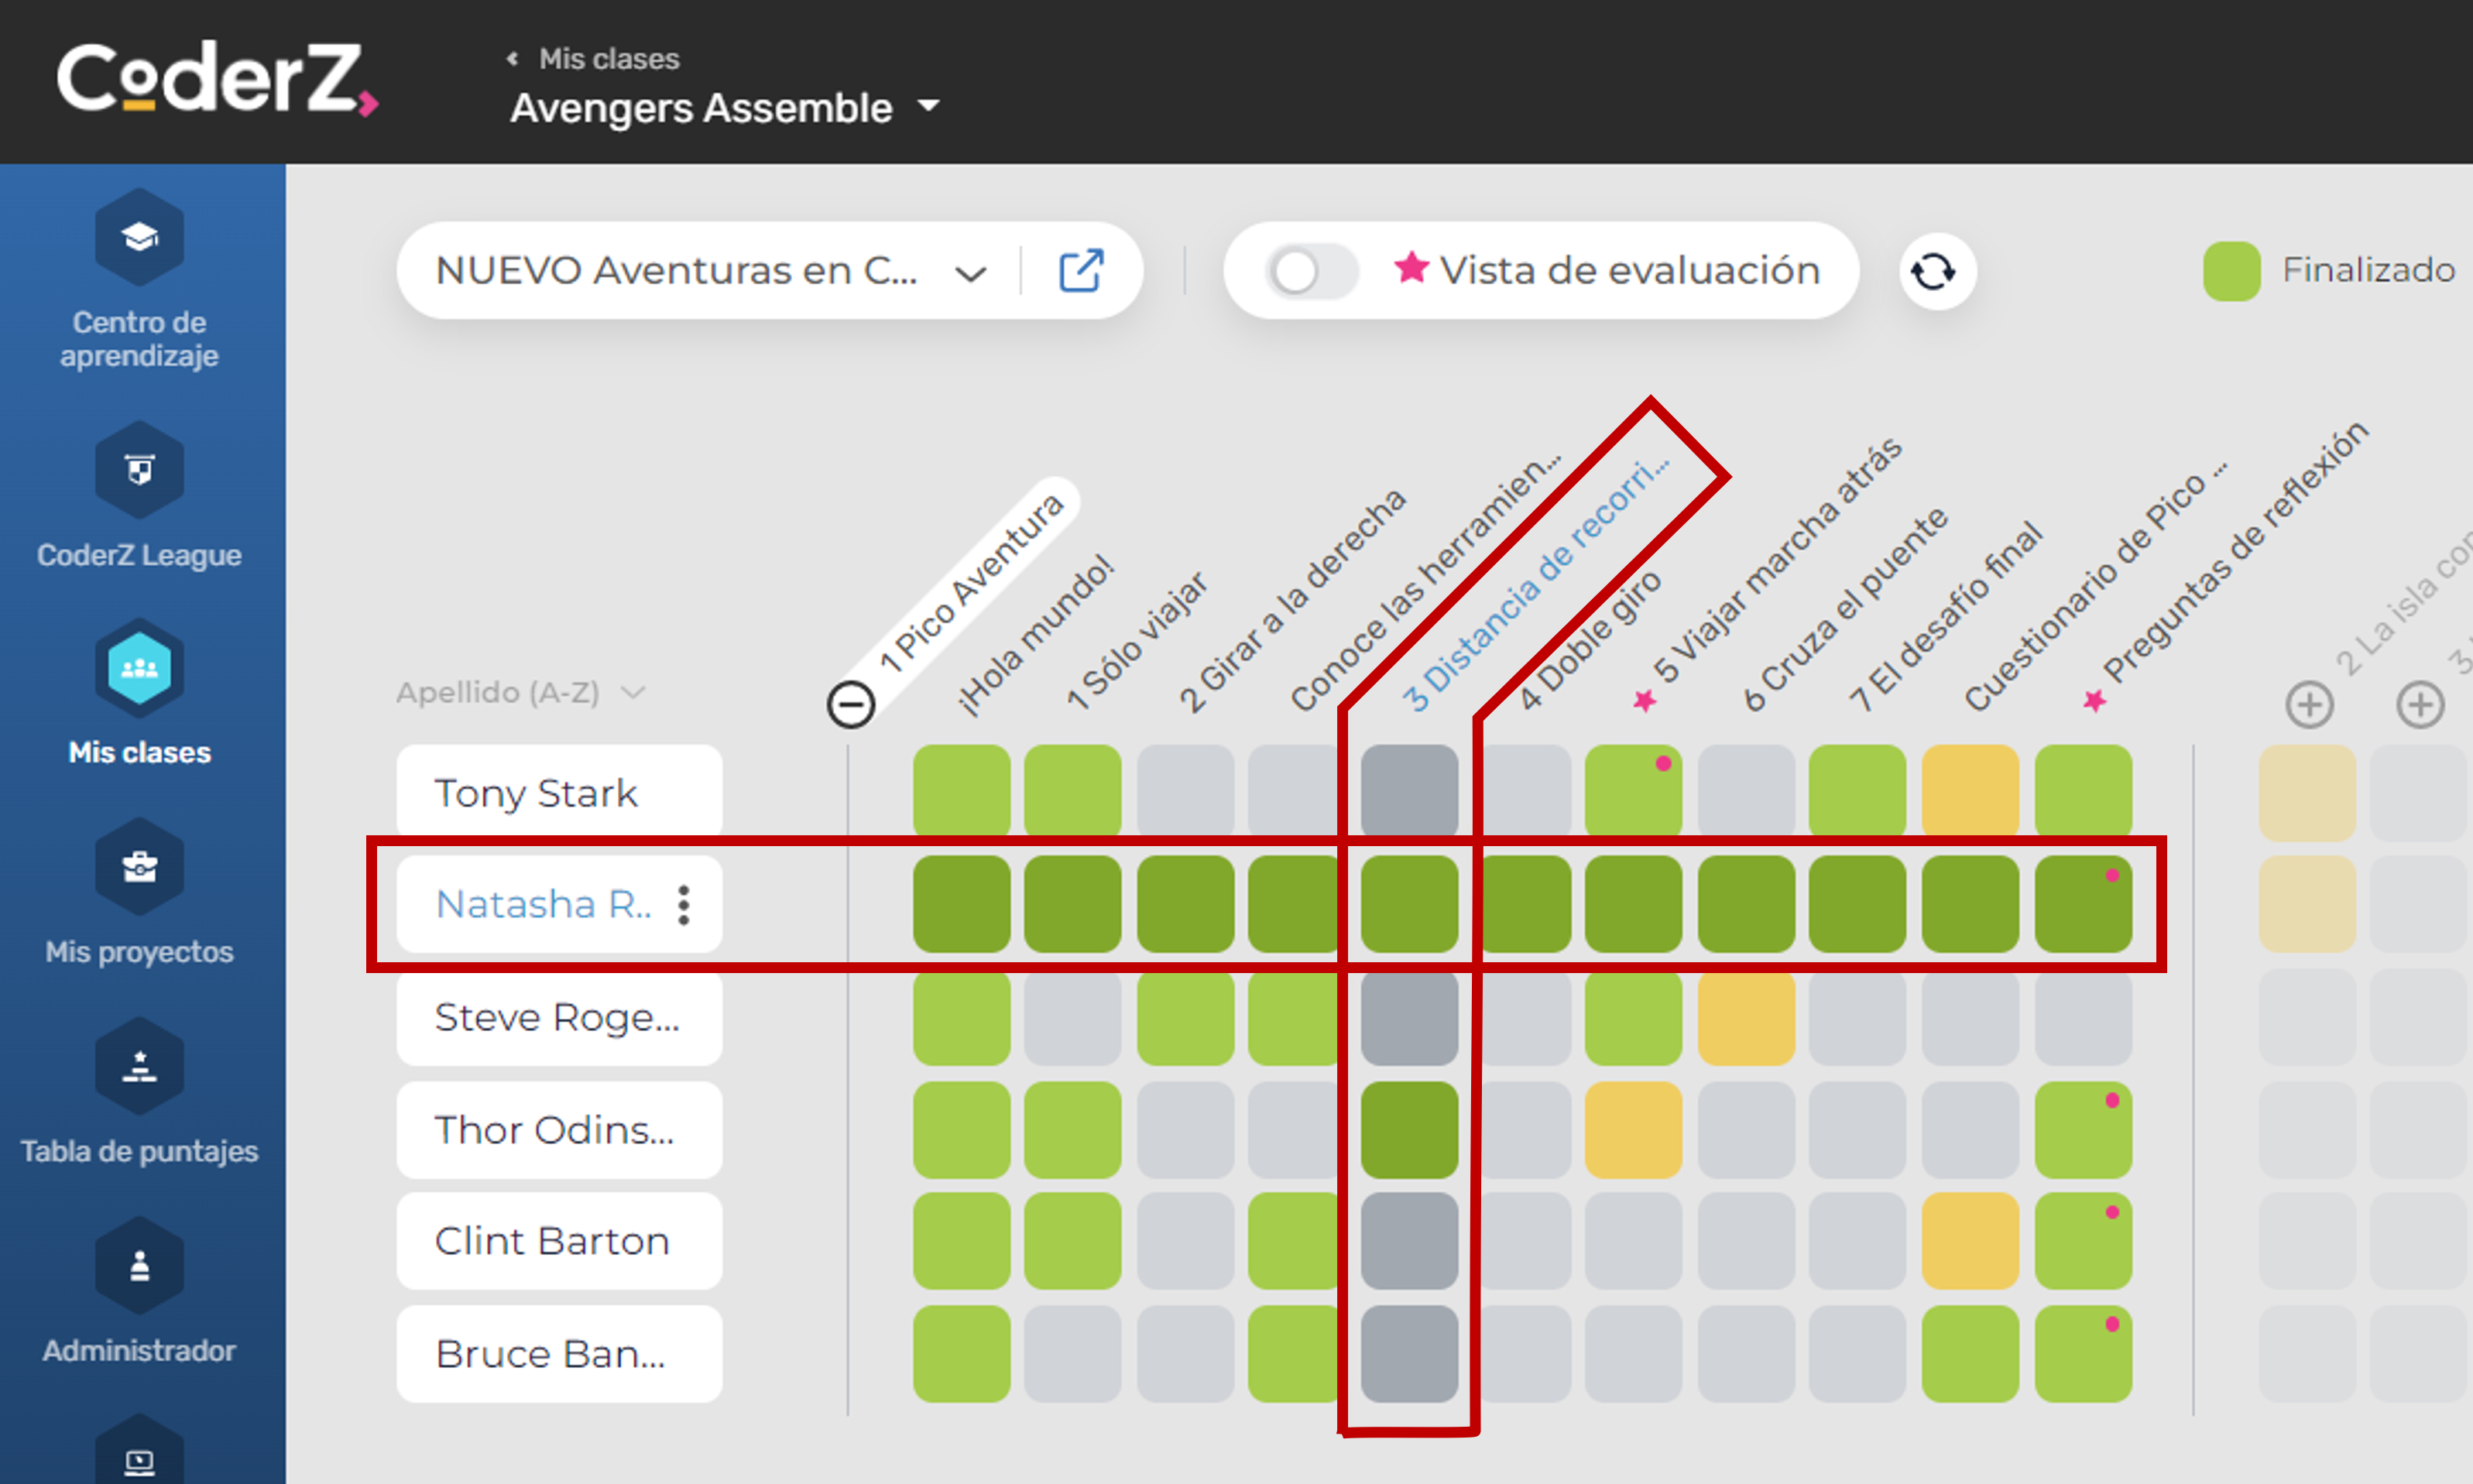Open course in new window icon
Viewport: 2473px width, 1484px height.
1081,270
